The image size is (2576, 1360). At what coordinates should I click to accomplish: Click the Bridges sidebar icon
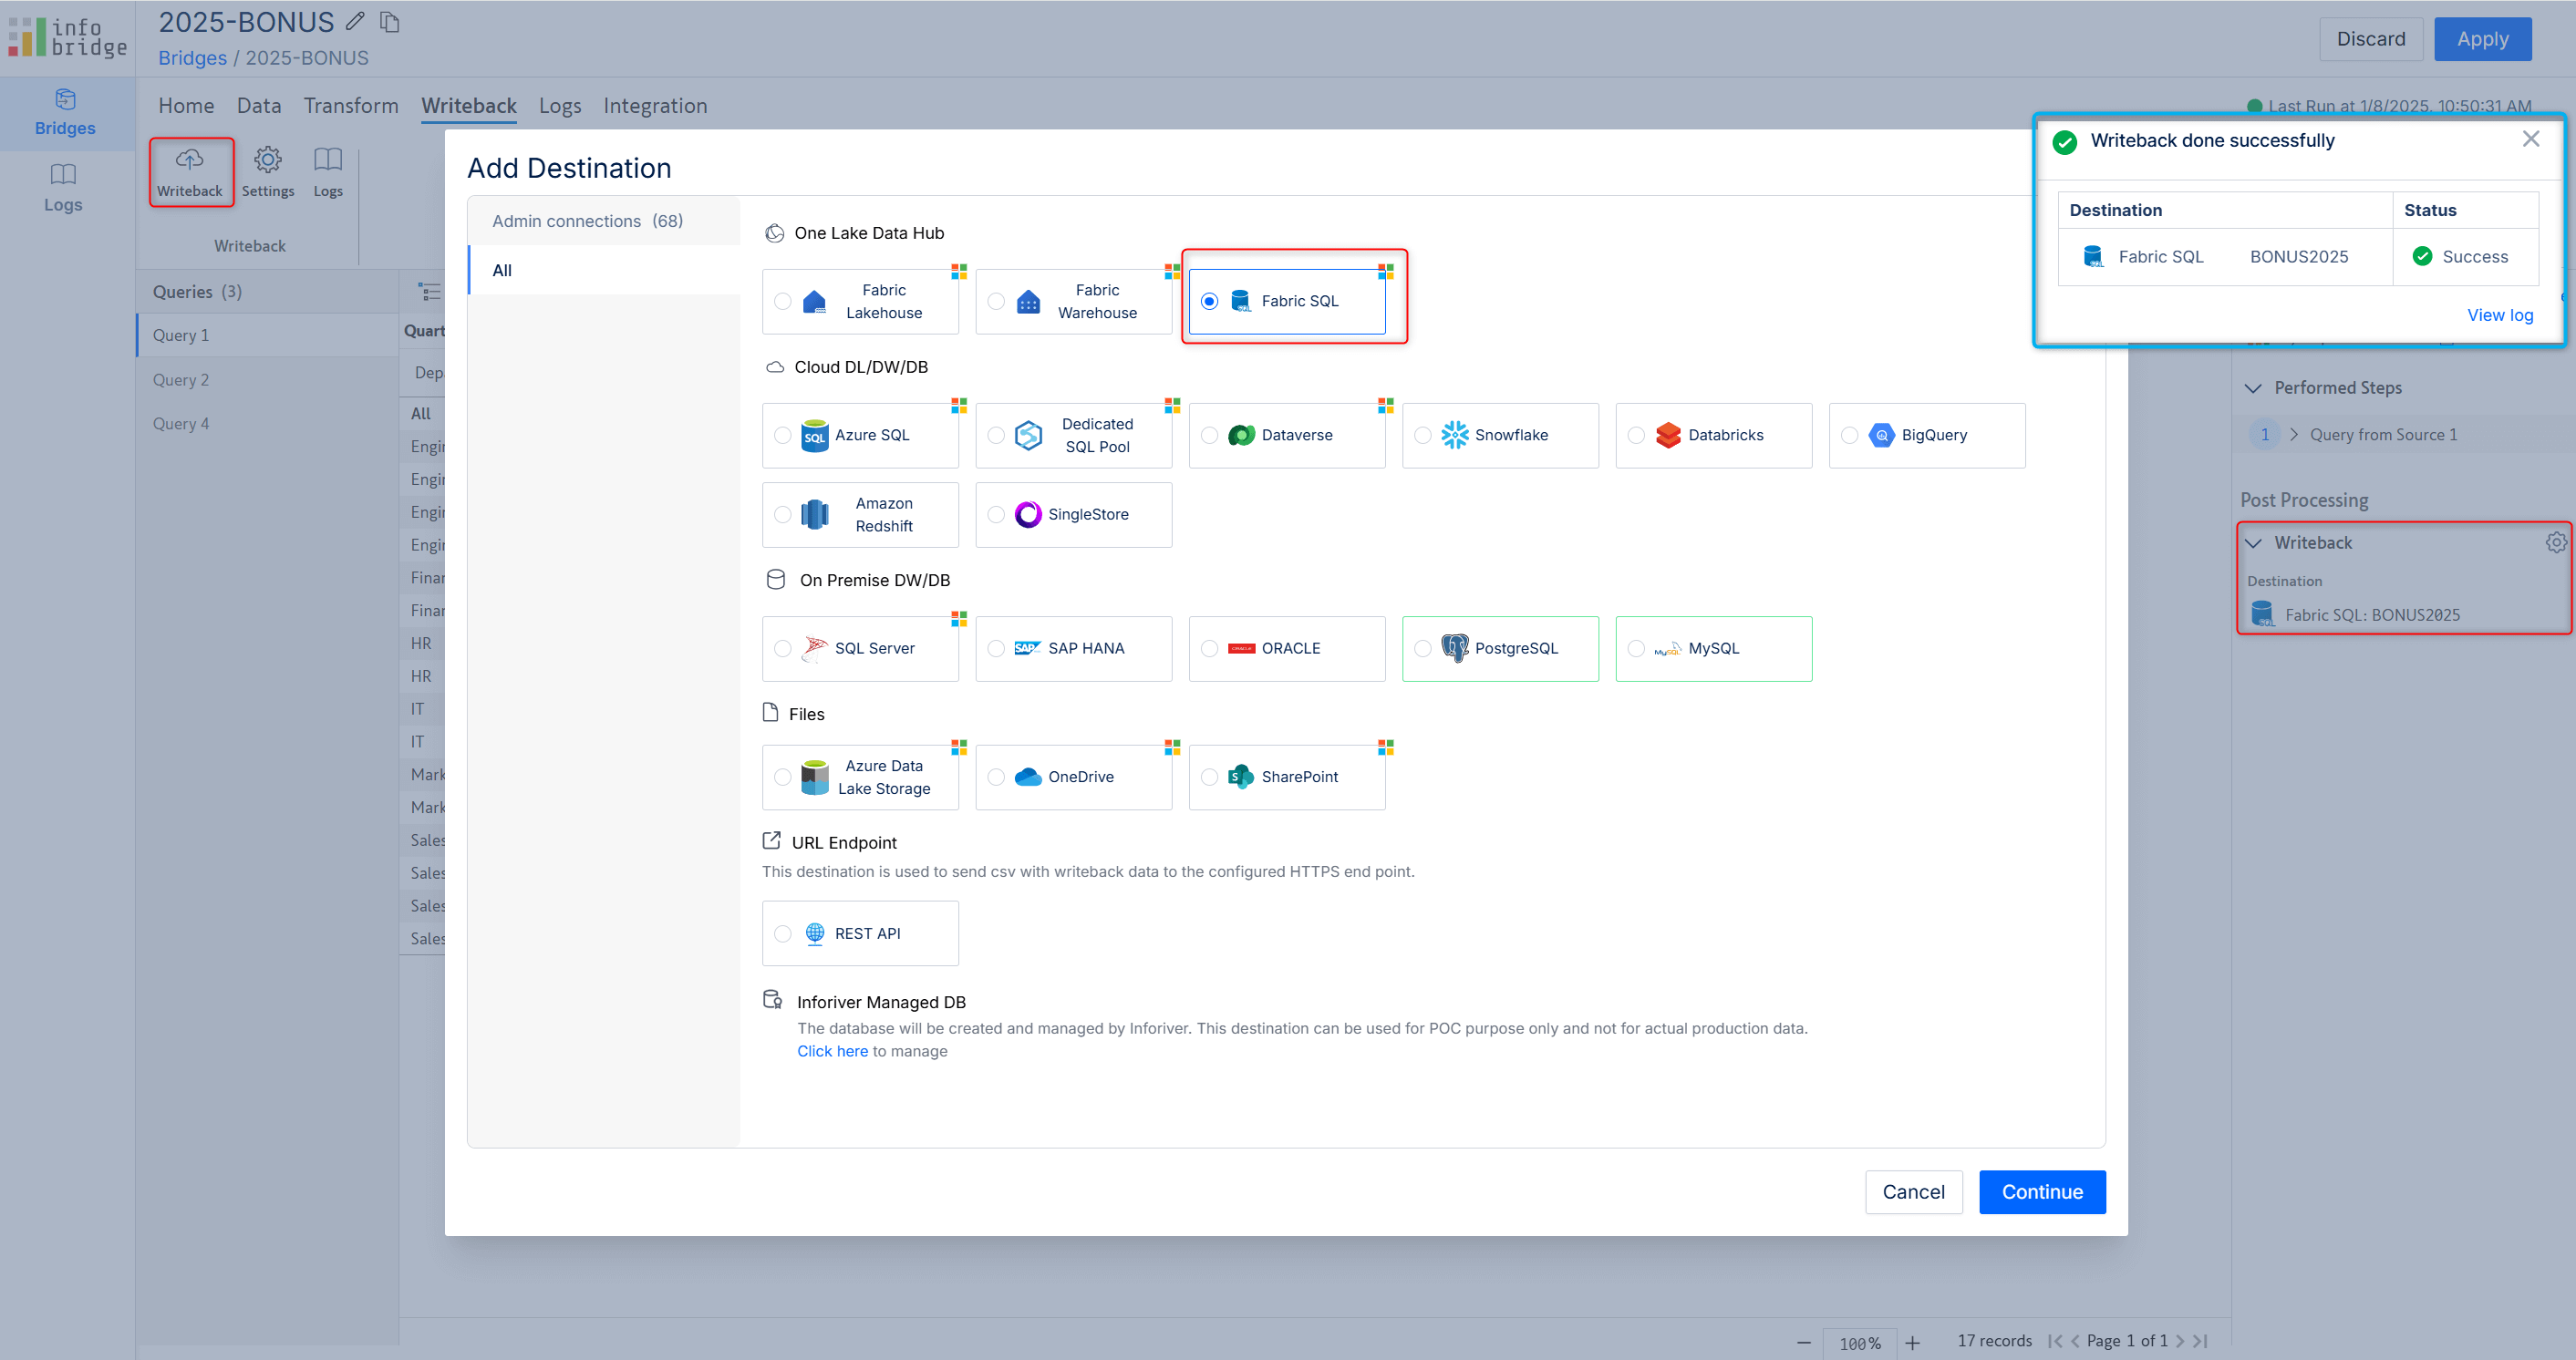click(x=65, y=99)
